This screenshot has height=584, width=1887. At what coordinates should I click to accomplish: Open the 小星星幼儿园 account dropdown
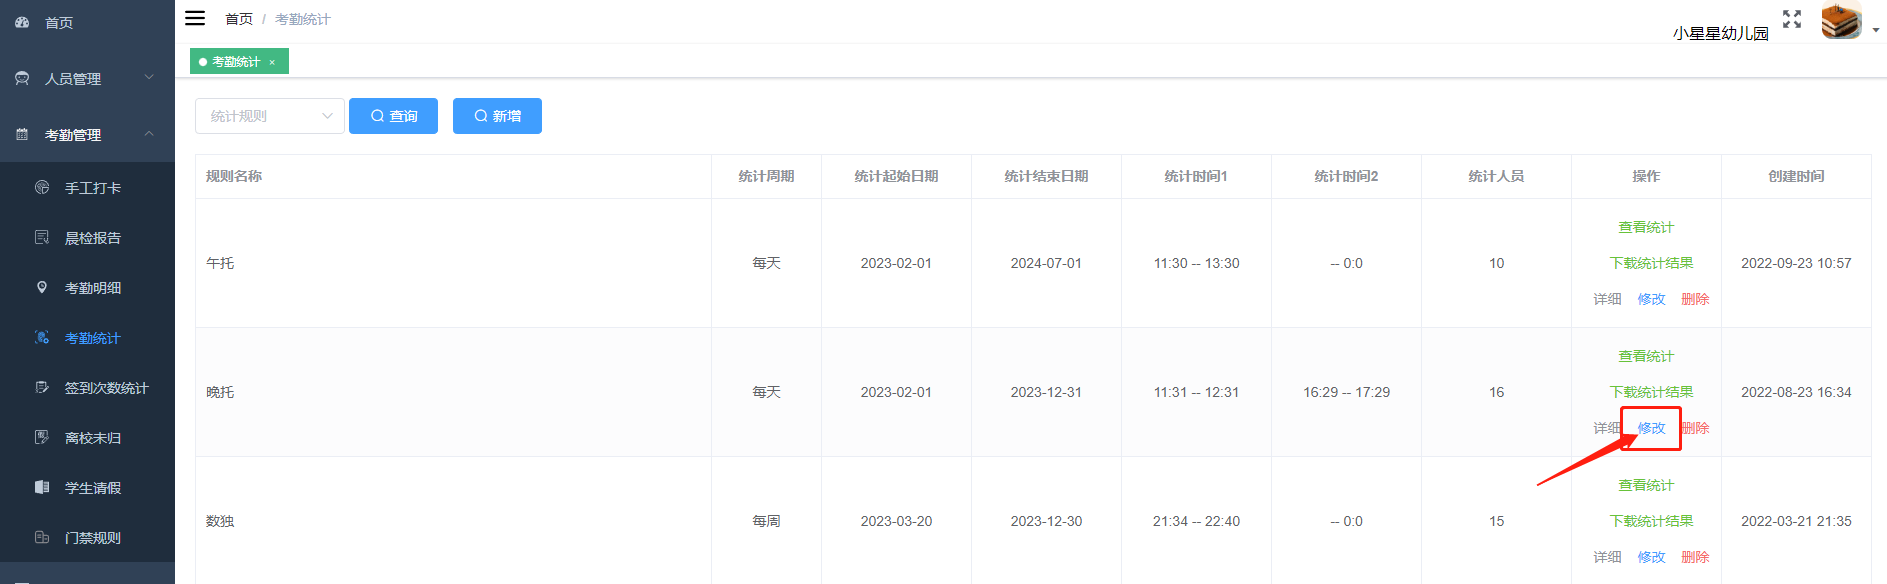(x=1840, y=21)
